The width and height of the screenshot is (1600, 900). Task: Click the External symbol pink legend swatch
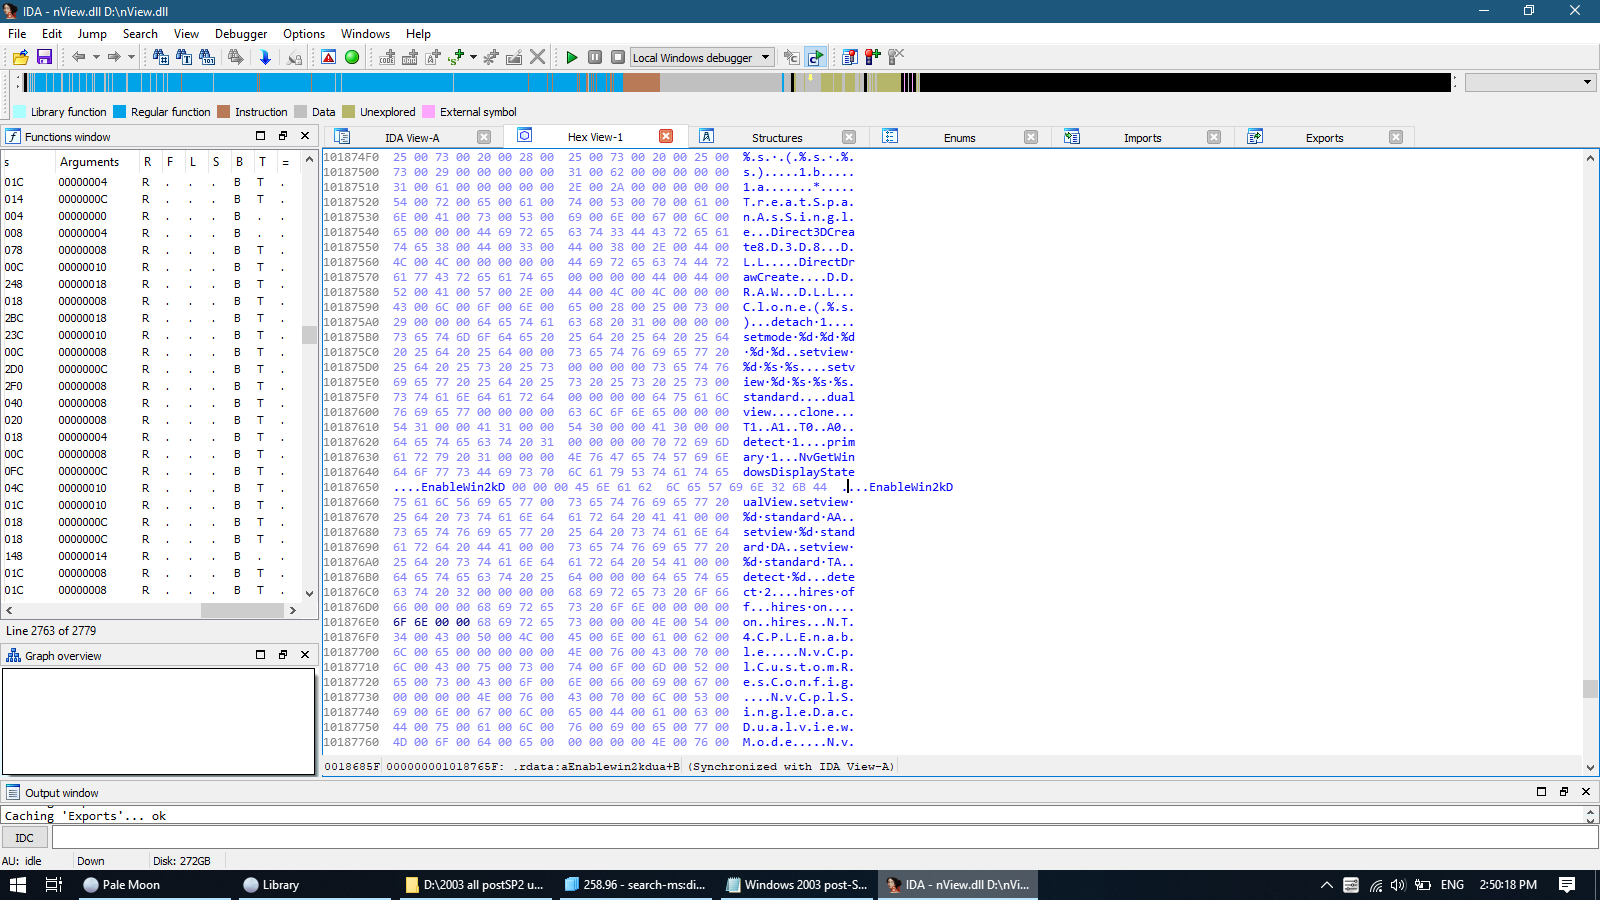pos(429,112)
